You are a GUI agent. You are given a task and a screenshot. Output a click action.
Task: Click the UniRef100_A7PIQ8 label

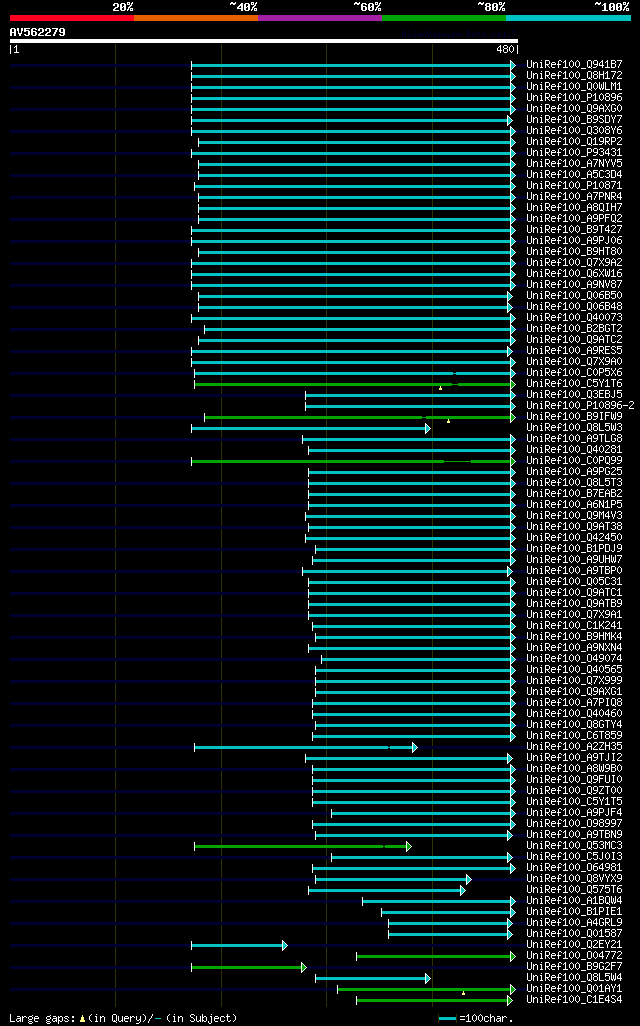[575, 702]
